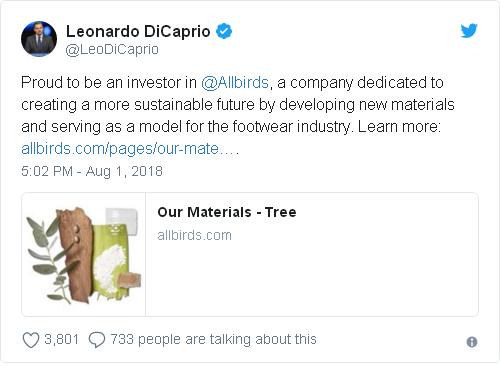This screenshot has height=366, width=500.
Task: Click the tweet body text
Action: (x=238, y=115)
